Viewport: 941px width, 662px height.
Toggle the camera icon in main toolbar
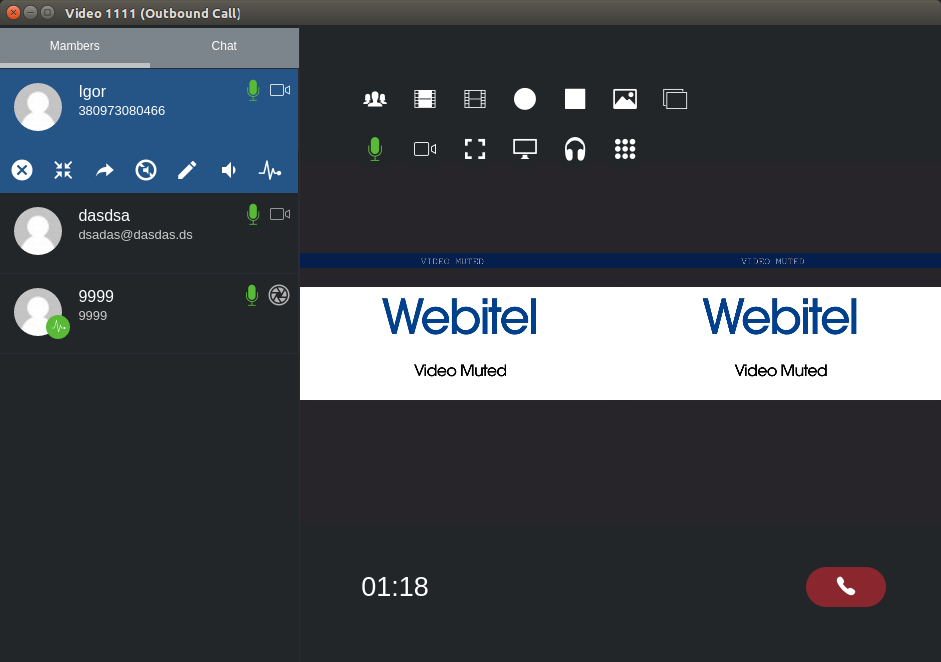coord(425,149)
